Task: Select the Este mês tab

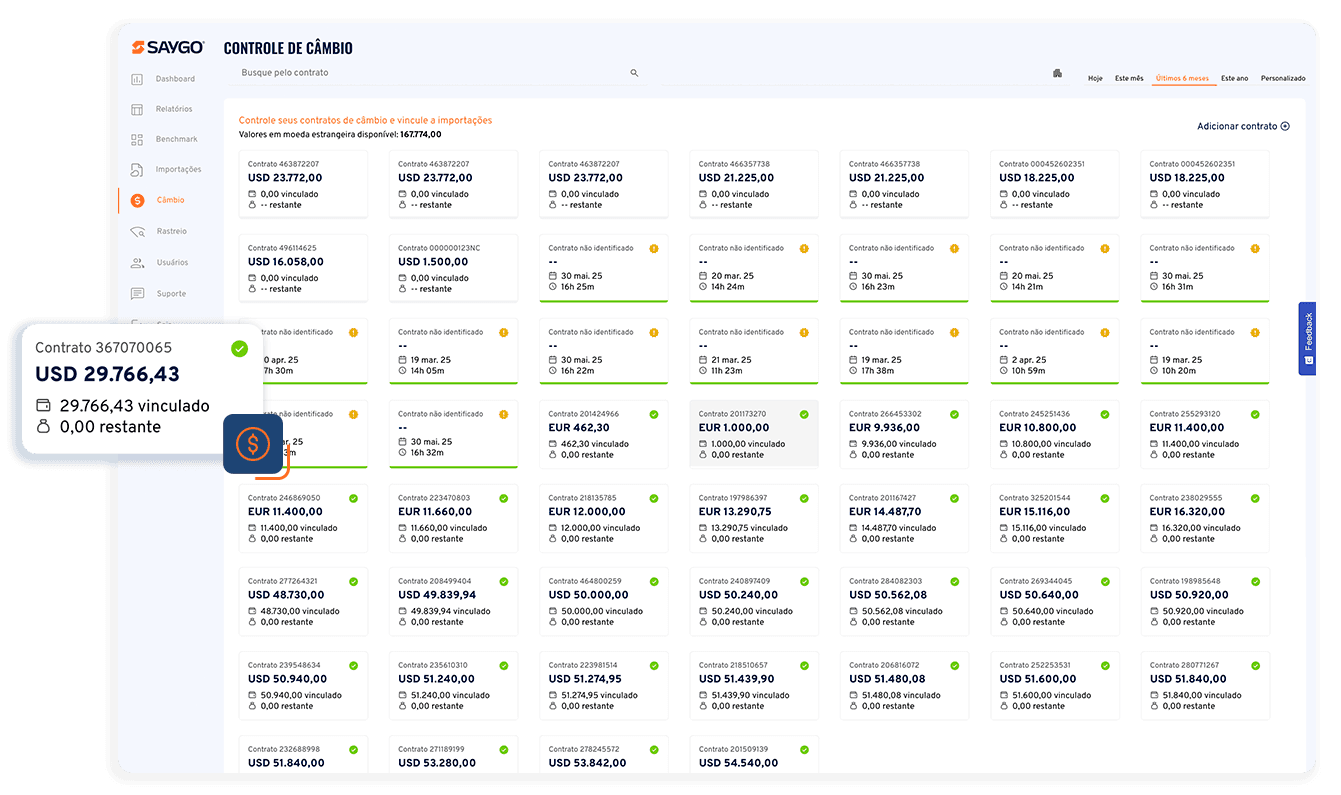Action: 1129,78
